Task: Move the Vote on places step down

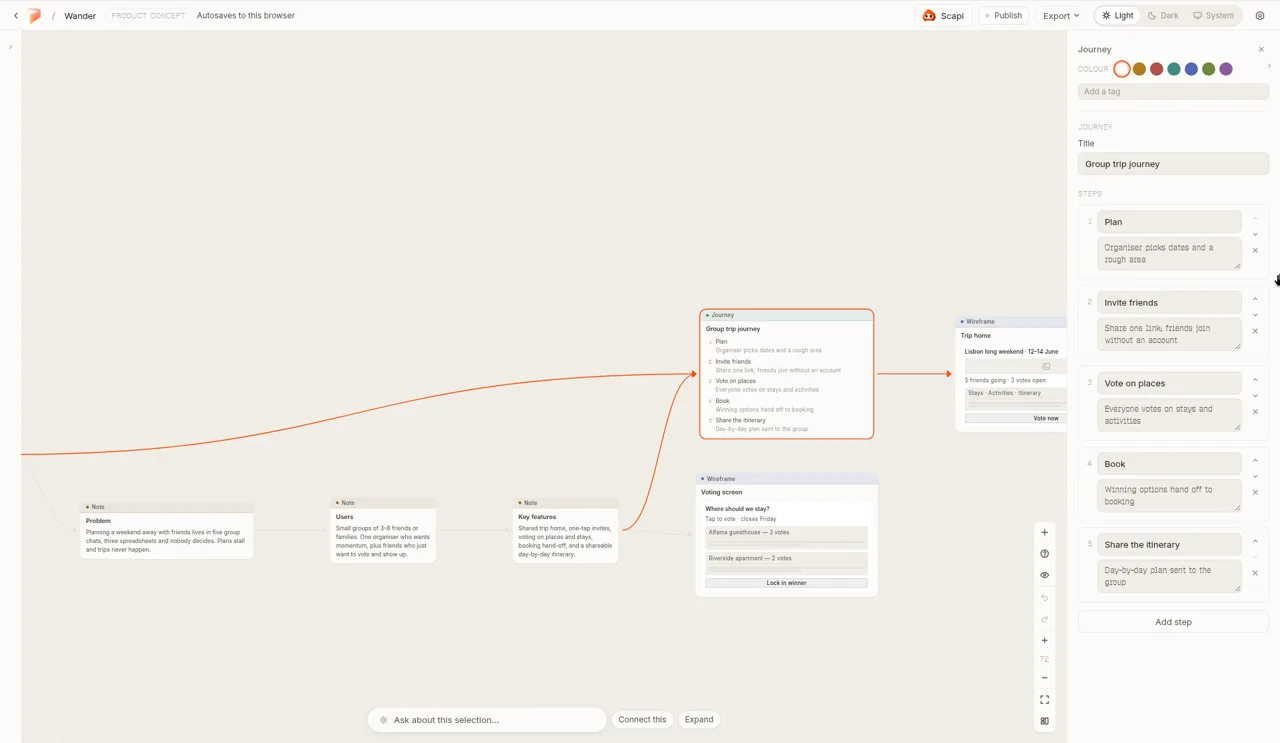Action: [x=1256, y=396]
